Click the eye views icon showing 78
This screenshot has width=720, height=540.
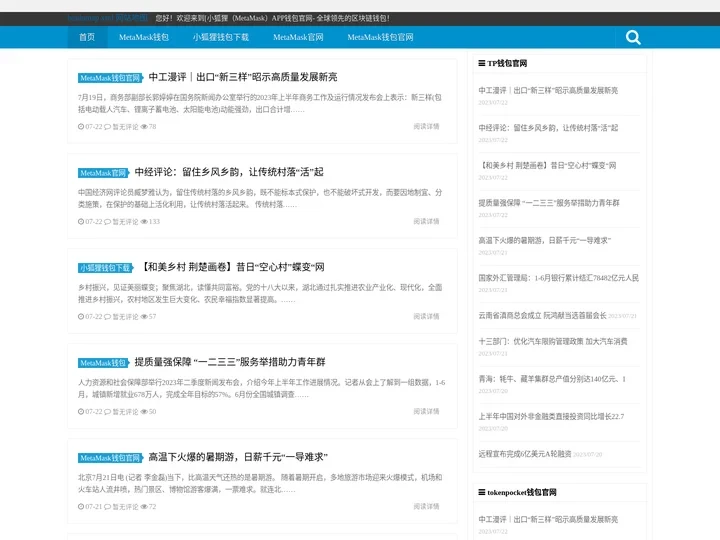click(144, 127)
